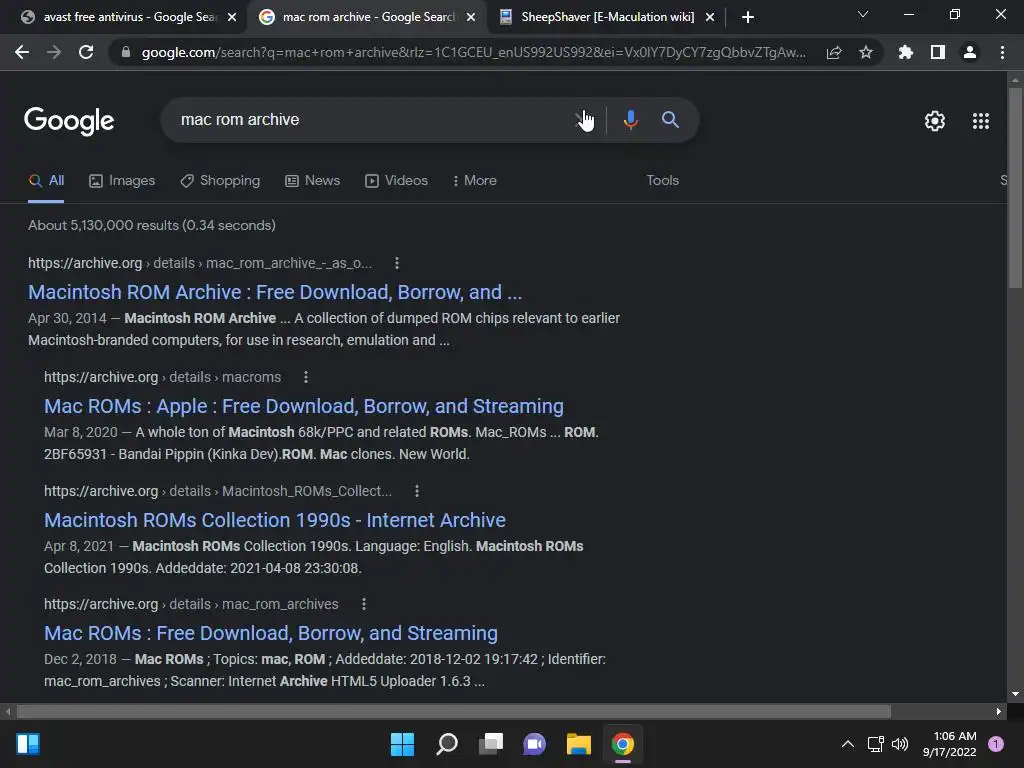Open options for Macintosh_ROMs_Collect result
The height and width of the screenshot is (768, 1024).
pos(417,490)
